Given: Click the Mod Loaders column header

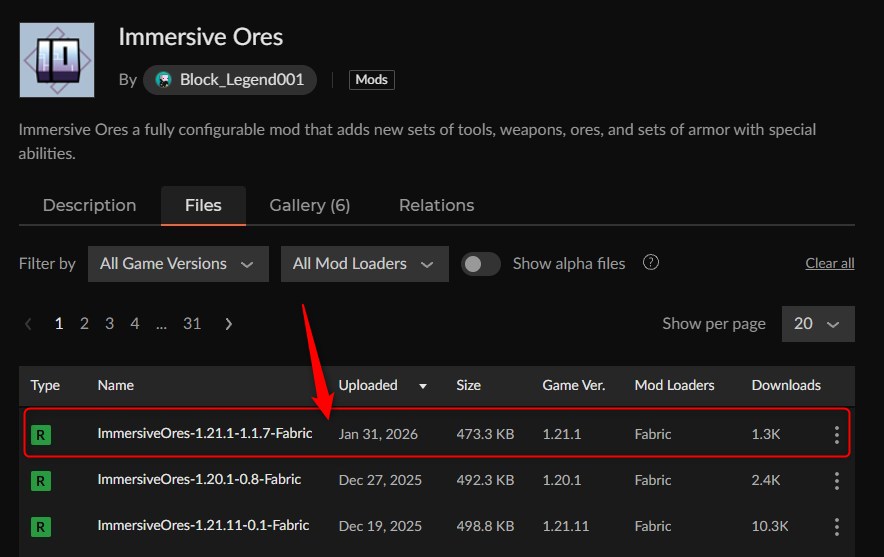Looking at the screenshot, I should (x=674, y=385).
